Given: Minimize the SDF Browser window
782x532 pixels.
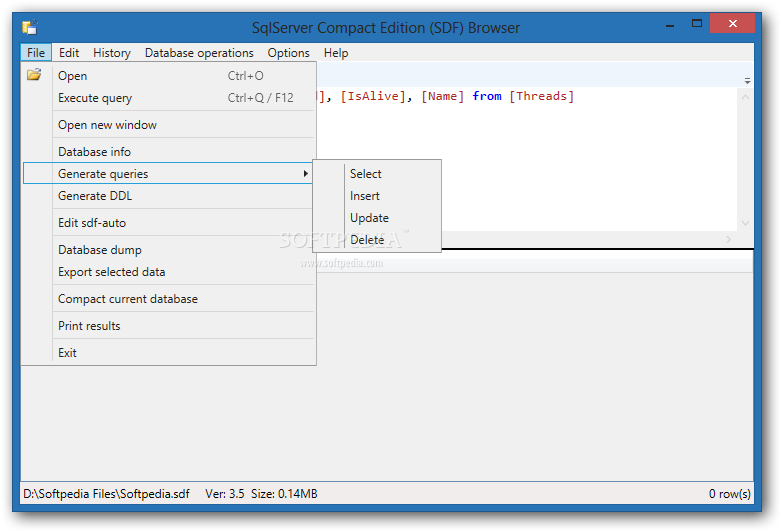Looking at the screenshot, I should (x=670, y=24).
